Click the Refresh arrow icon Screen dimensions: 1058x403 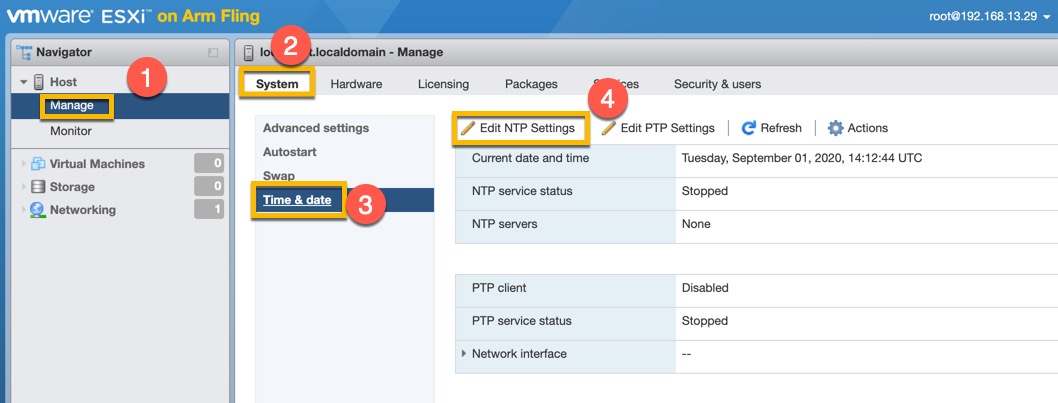[x=748, y=128]
